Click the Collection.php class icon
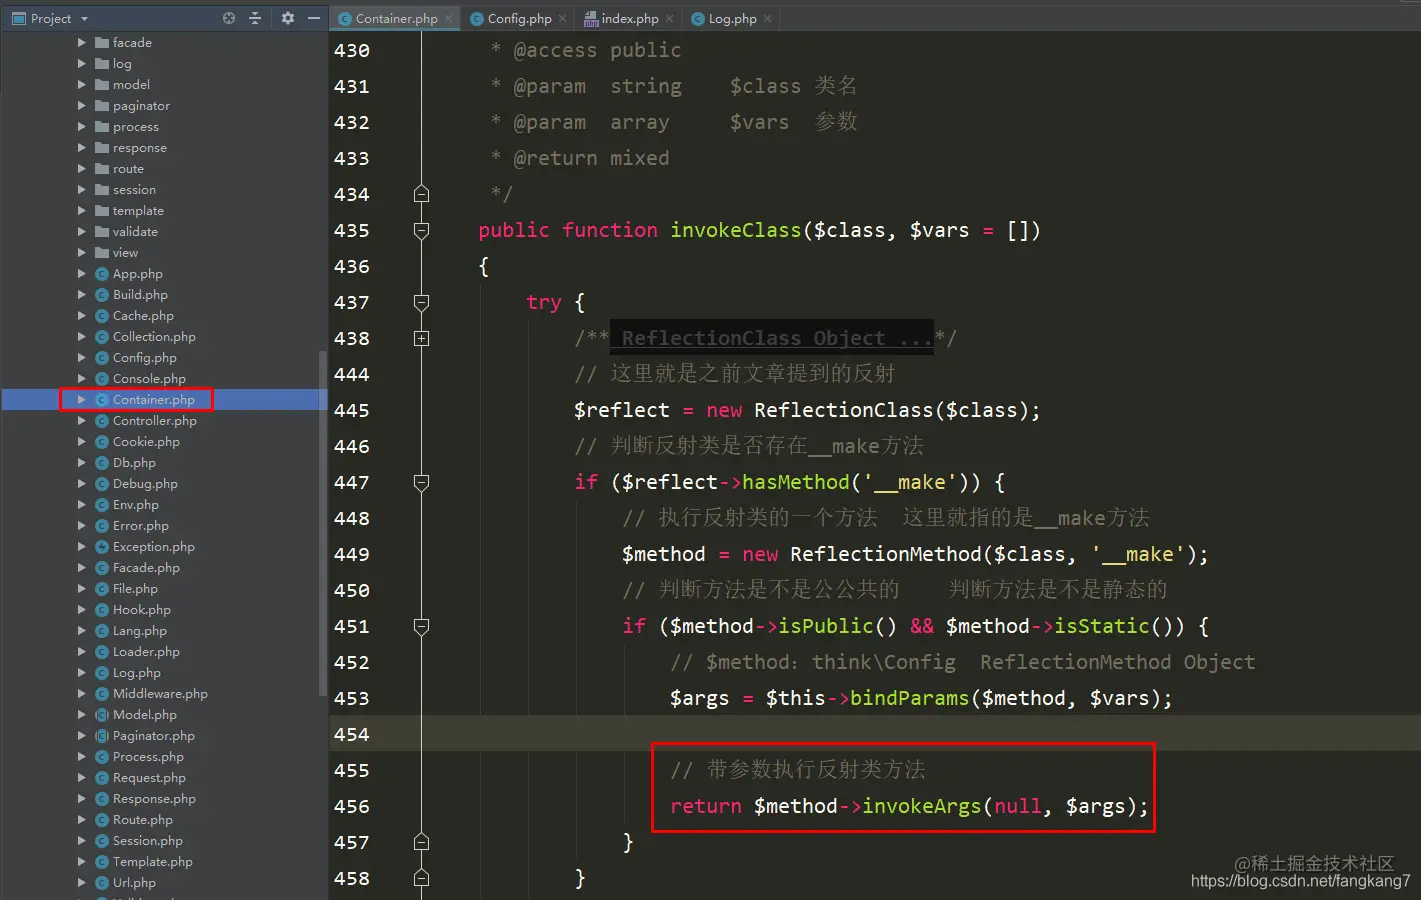The width and height of the screenshot is (1421, 900). tap(102, 336)
